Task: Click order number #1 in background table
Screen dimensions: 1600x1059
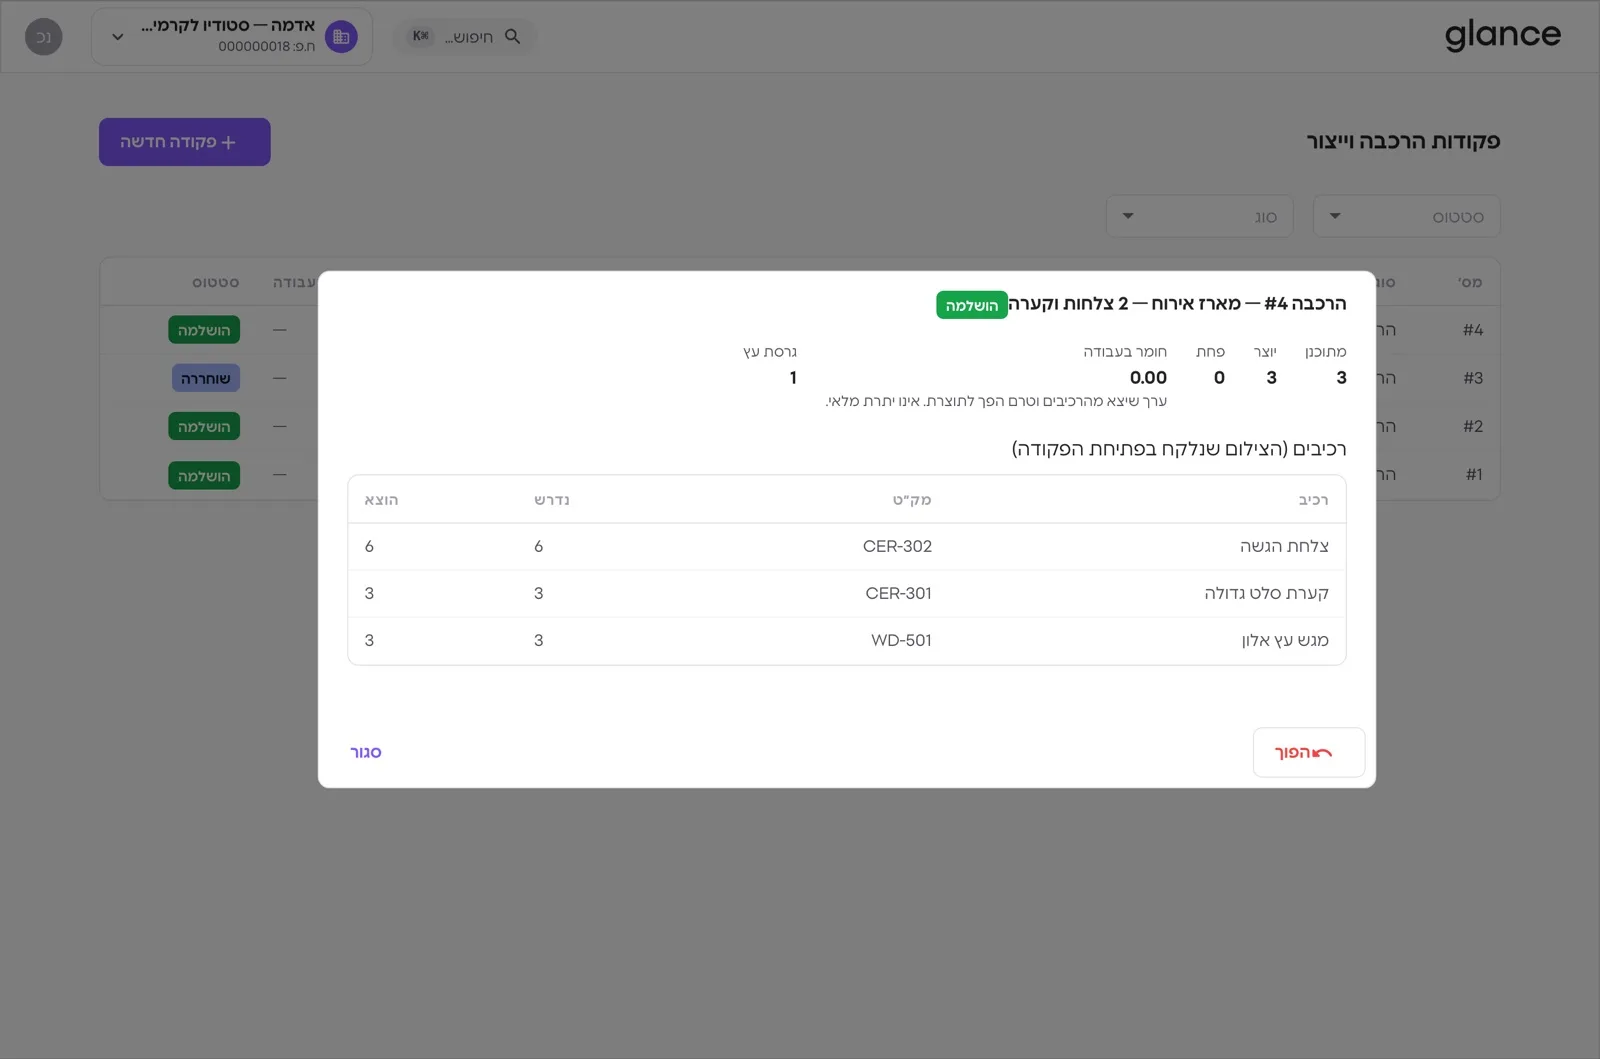Action: [x=1474, y=474]
